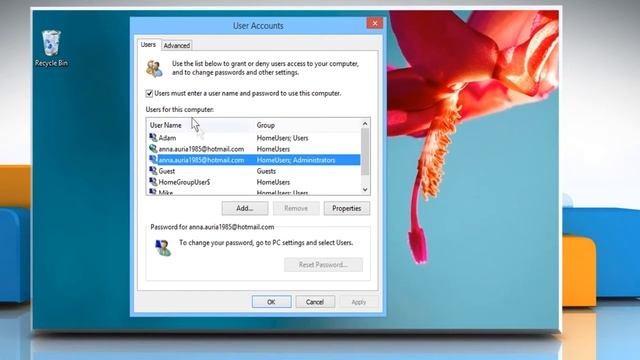
Task: Open Properties for the selected user
Action: (x=347, y=208)
